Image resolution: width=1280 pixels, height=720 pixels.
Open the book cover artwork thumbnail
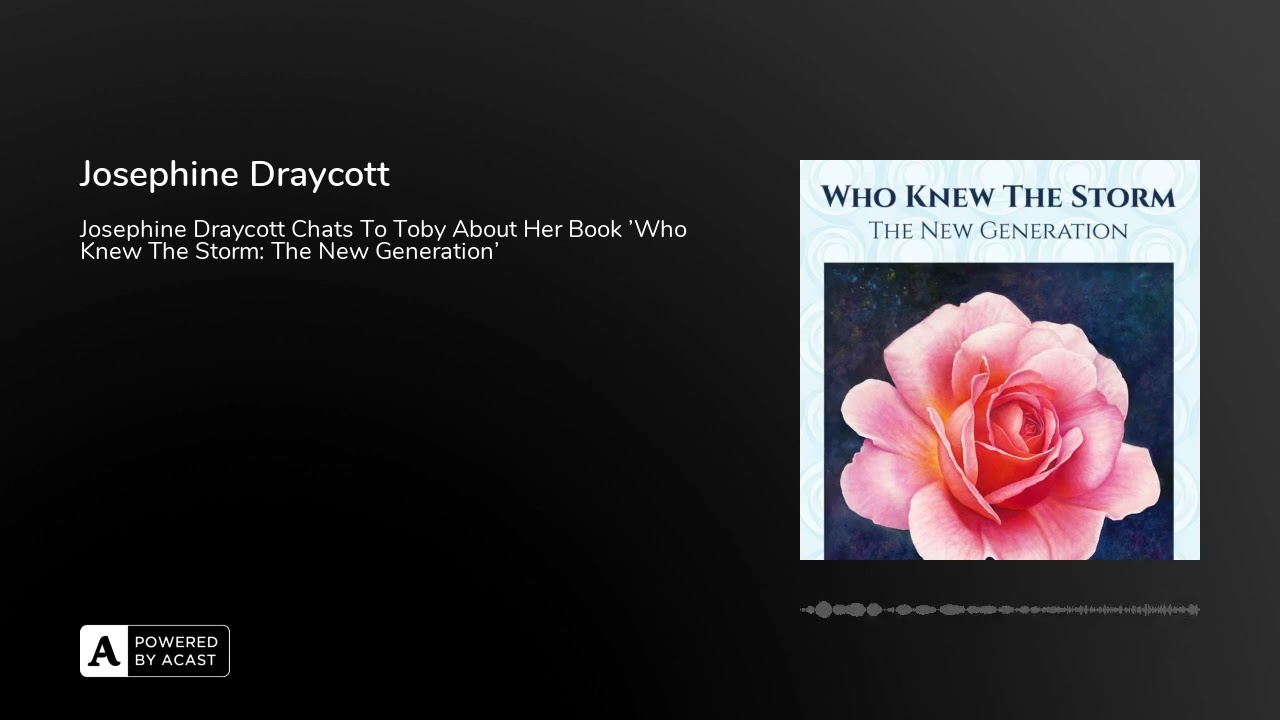(x=1000, y=360)
